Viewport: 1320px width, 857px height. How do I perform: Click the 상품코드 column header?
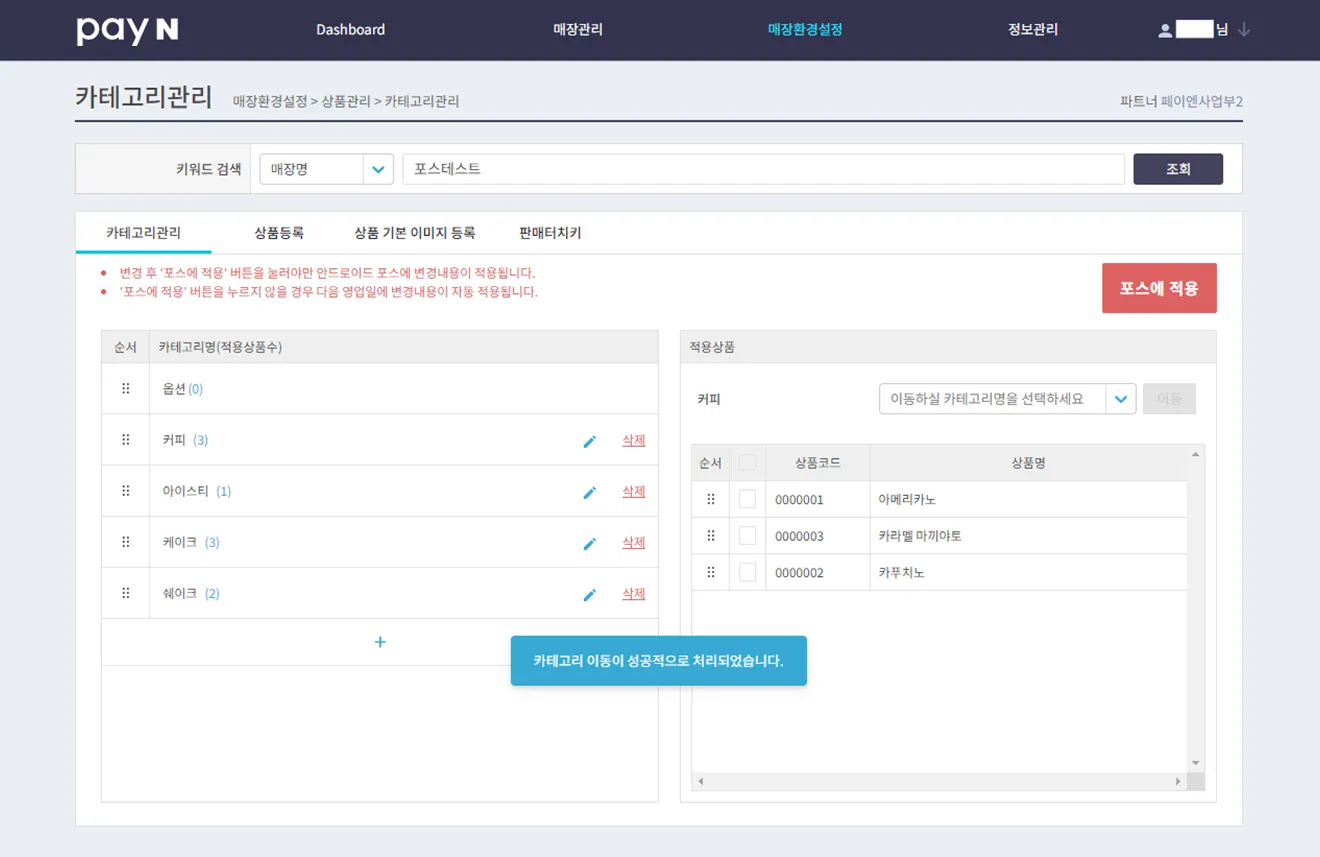(x=818, y=463)
